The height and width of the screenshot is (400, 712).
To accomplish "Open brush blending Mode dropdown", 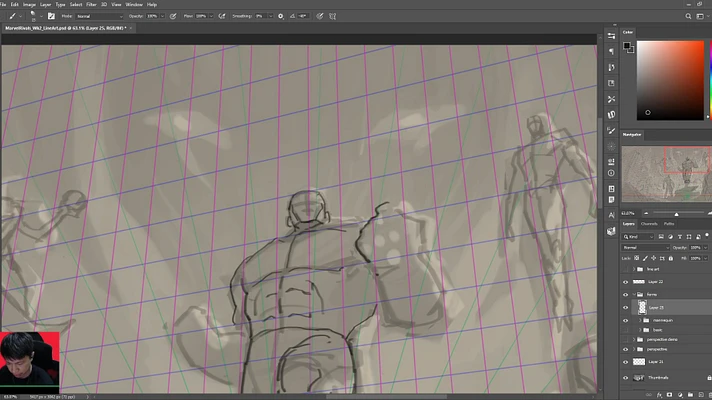I will (x=99, y=16).
